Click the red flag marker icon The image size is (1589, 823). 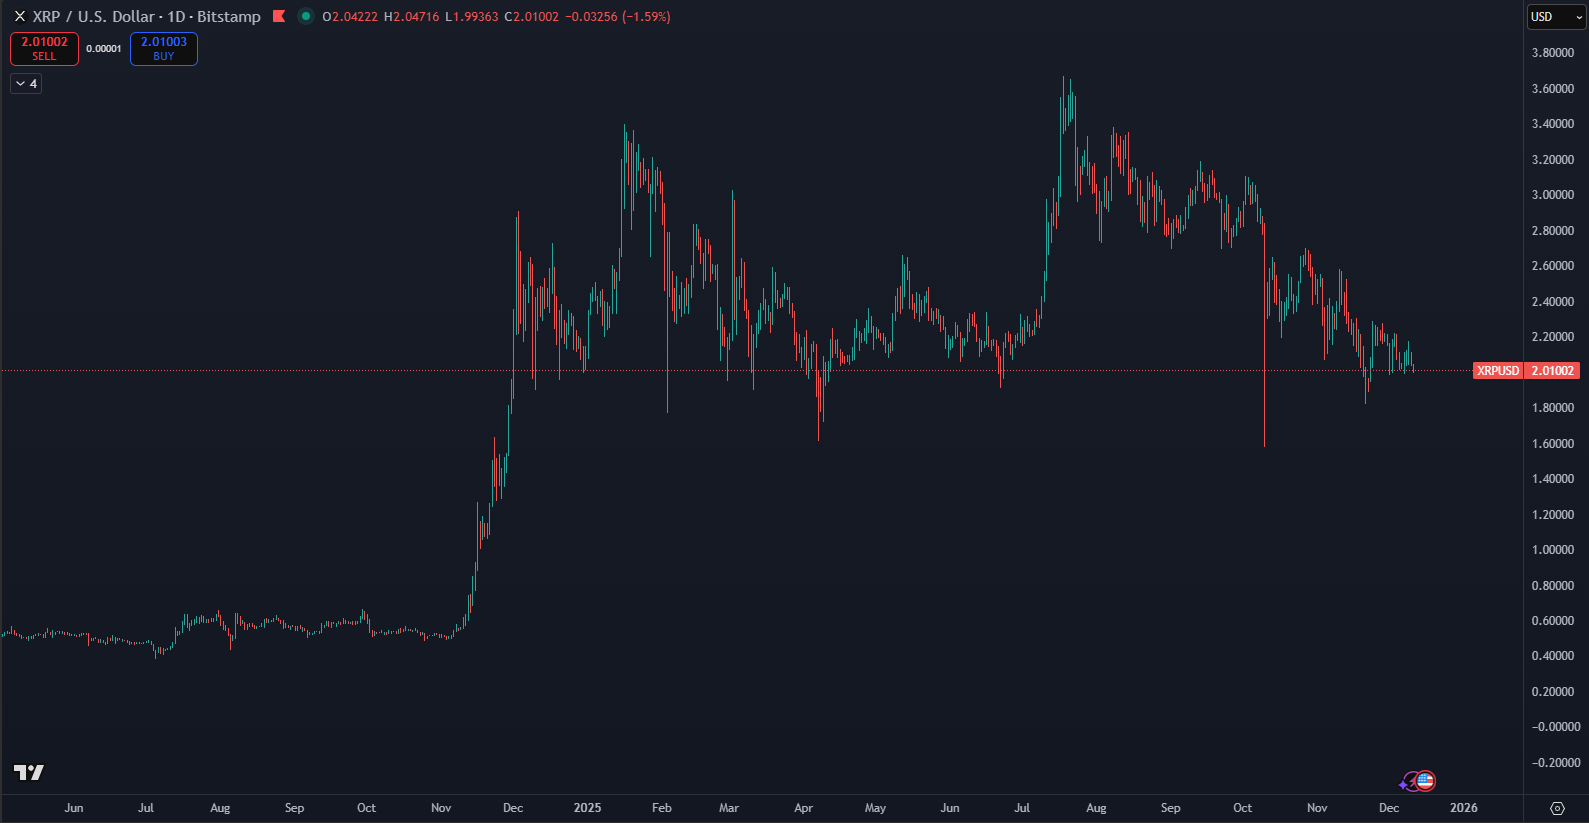point(279,16)
